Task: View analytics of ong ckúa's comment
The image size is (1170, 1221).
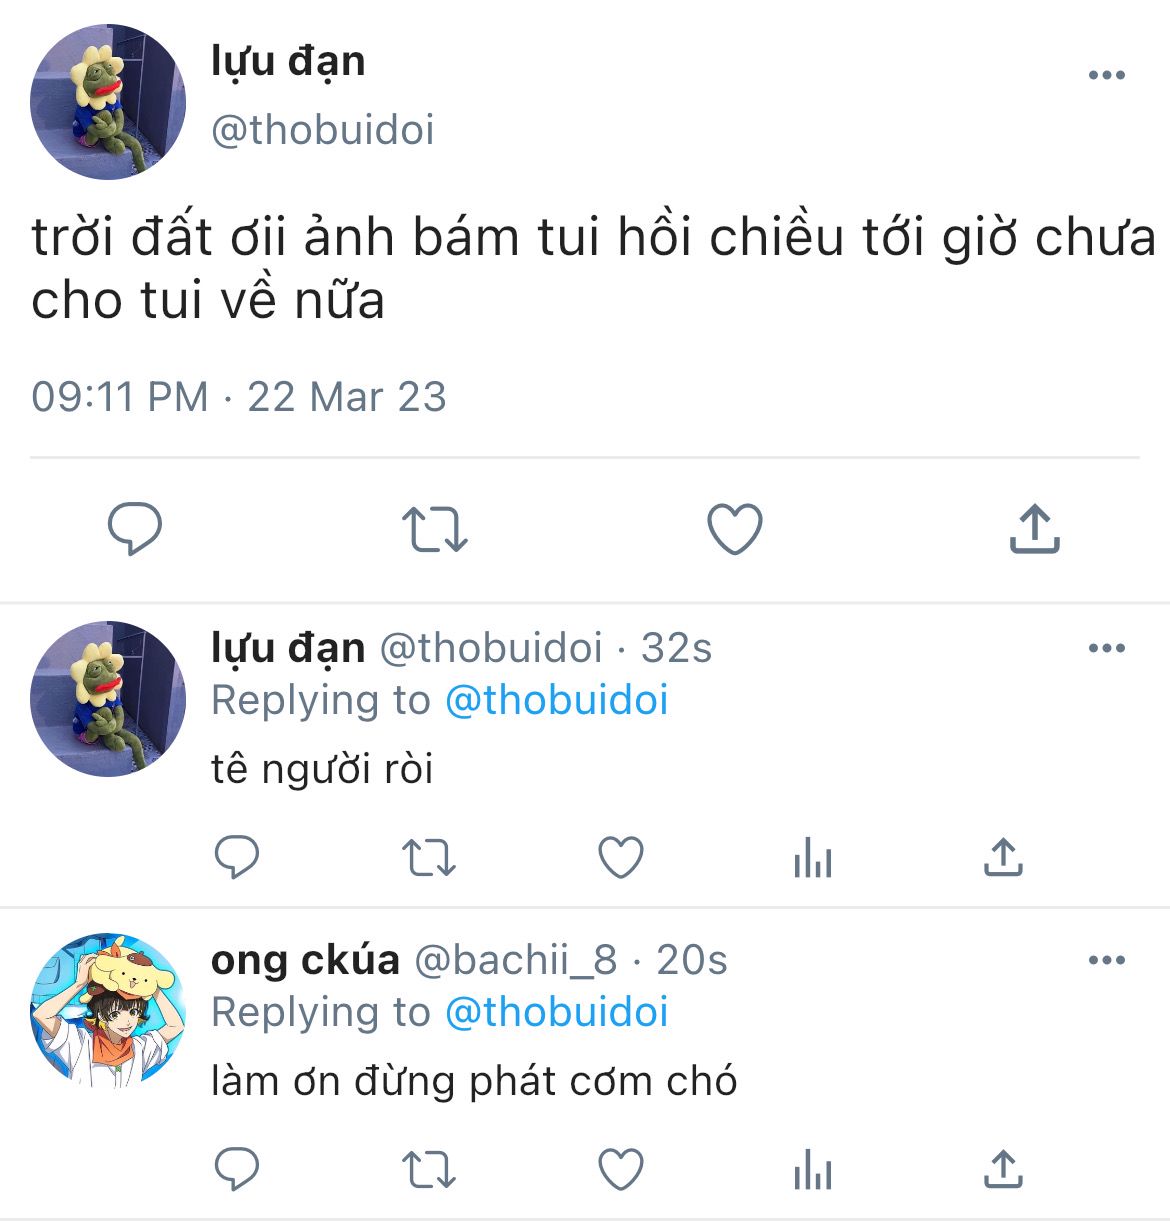Action: [812, 1169]
